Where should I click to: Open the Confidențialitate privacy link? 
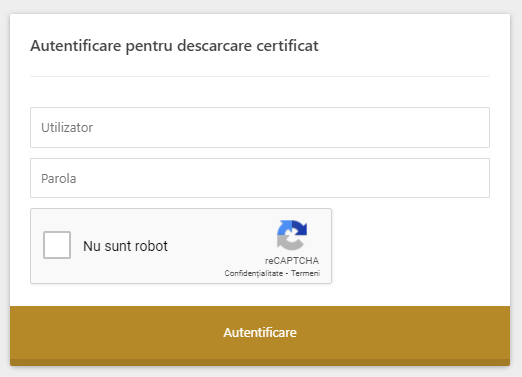point(254,273)
